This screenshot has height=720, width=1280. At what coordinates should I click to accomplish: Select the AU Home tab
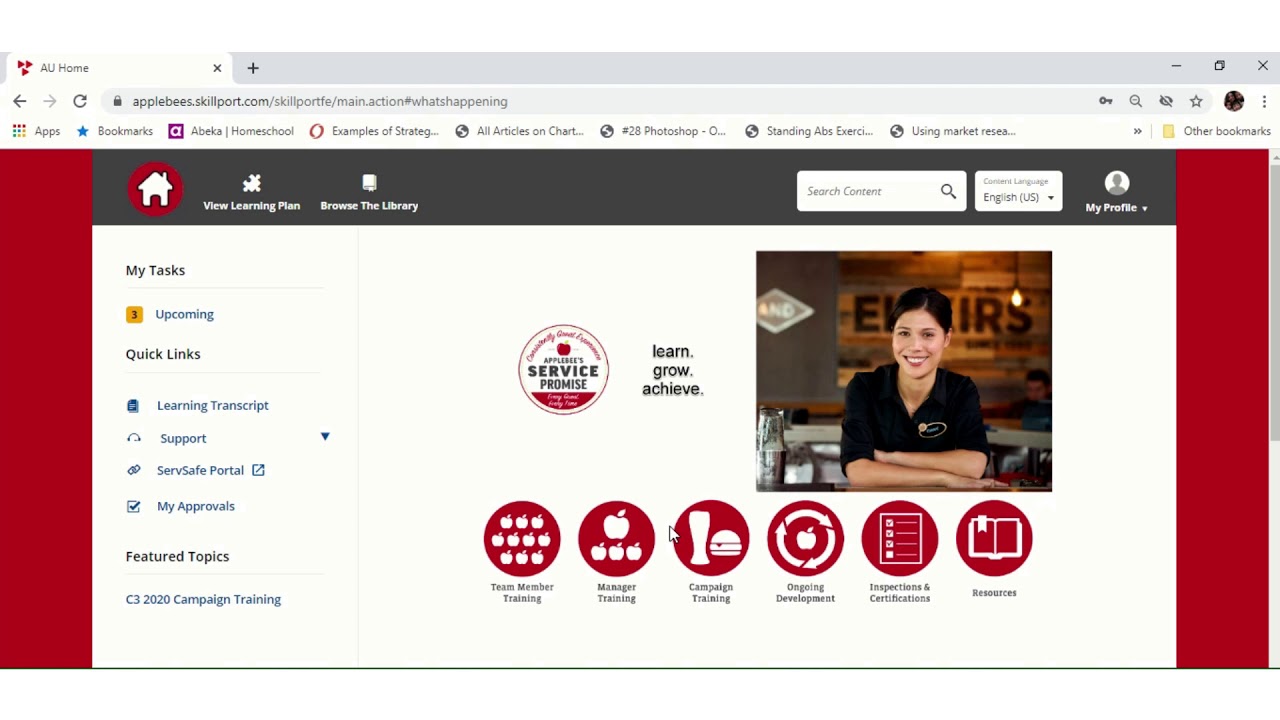coord(120,68)
